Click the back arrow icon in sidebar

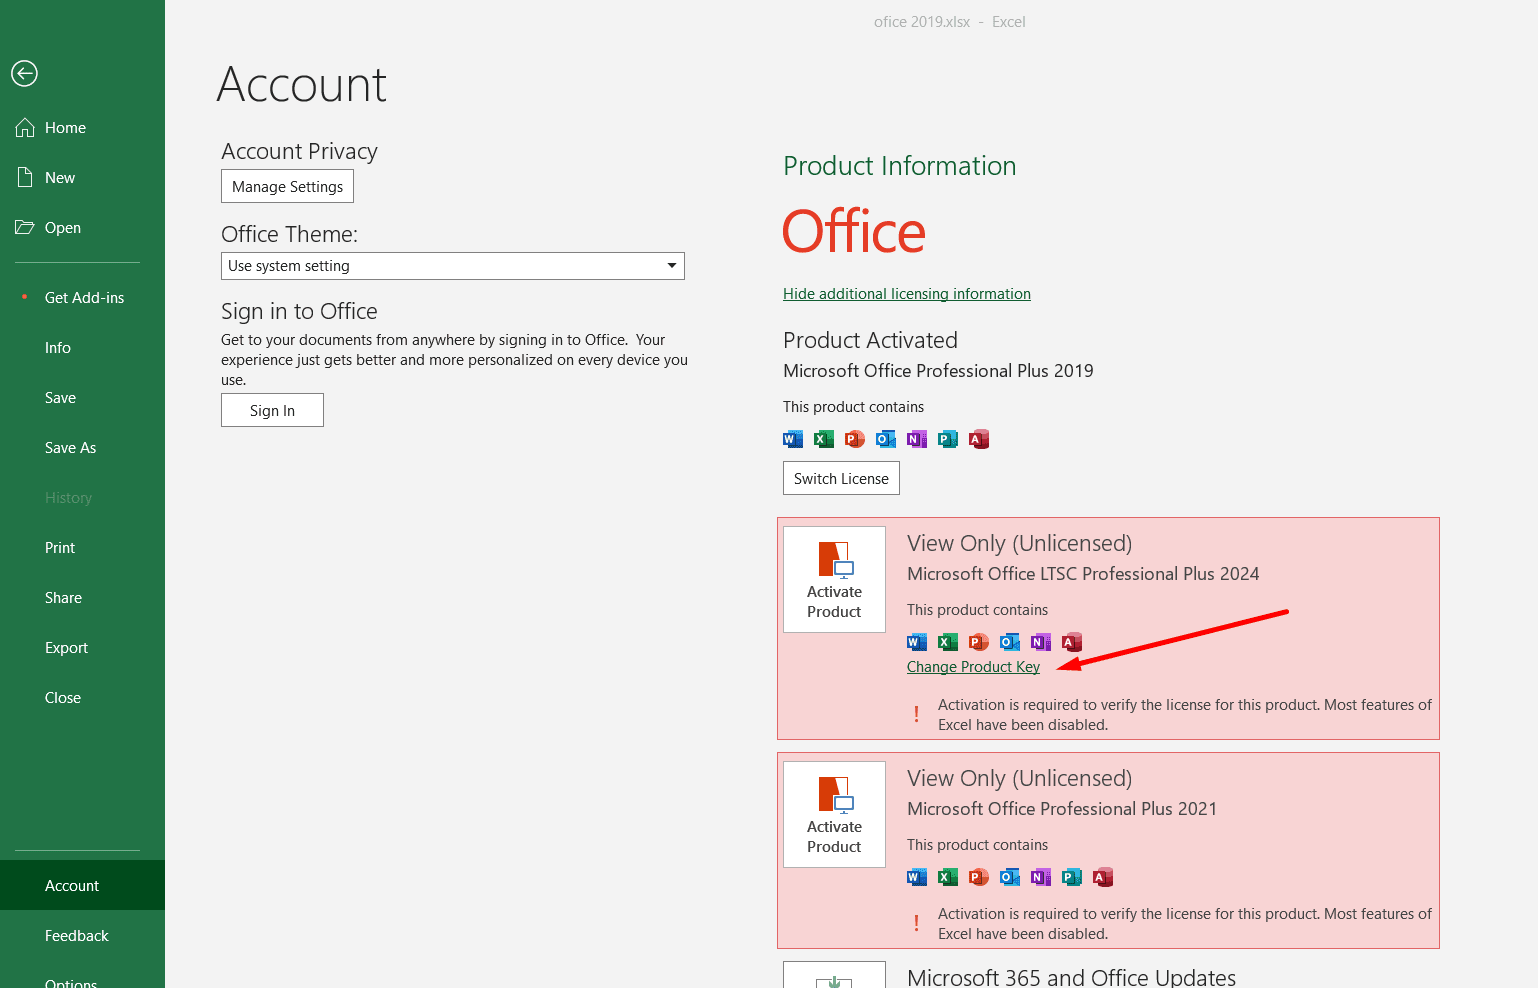25,73
